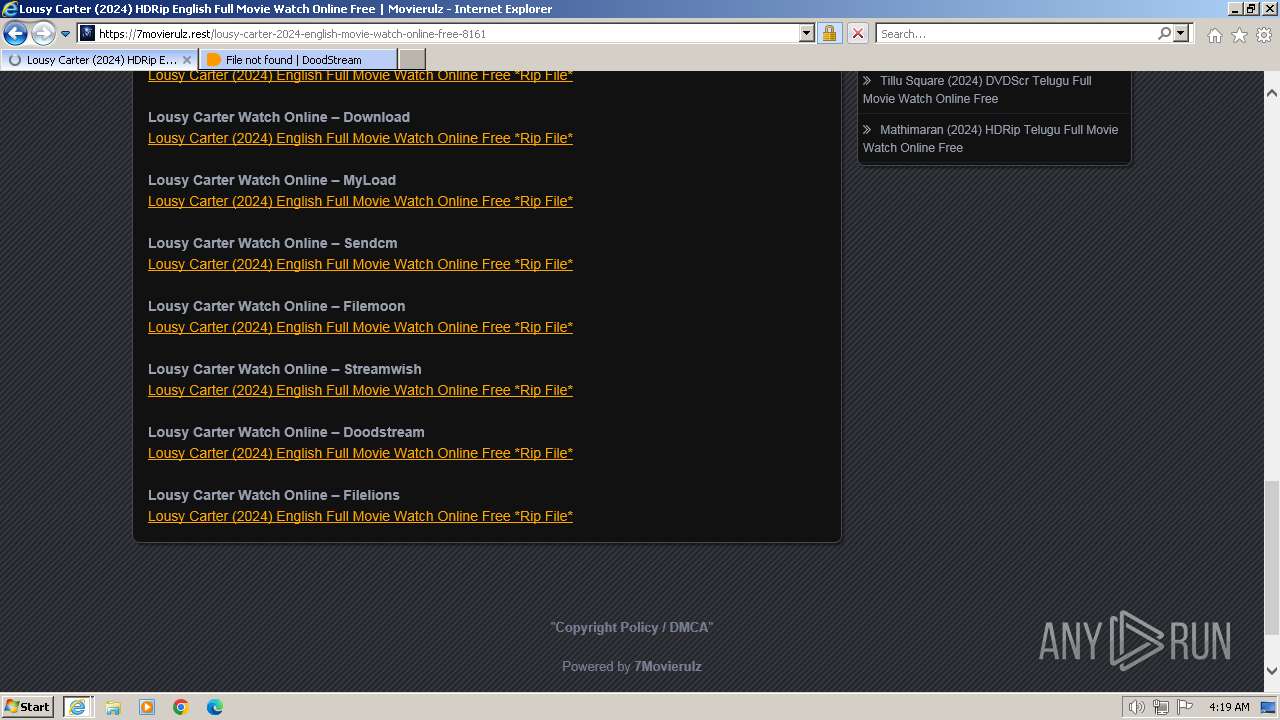Open Mathimaran (2024) HDRip Telugu link
The image size is (1280, 720).
pyautogui.click(x=990, y=139)
